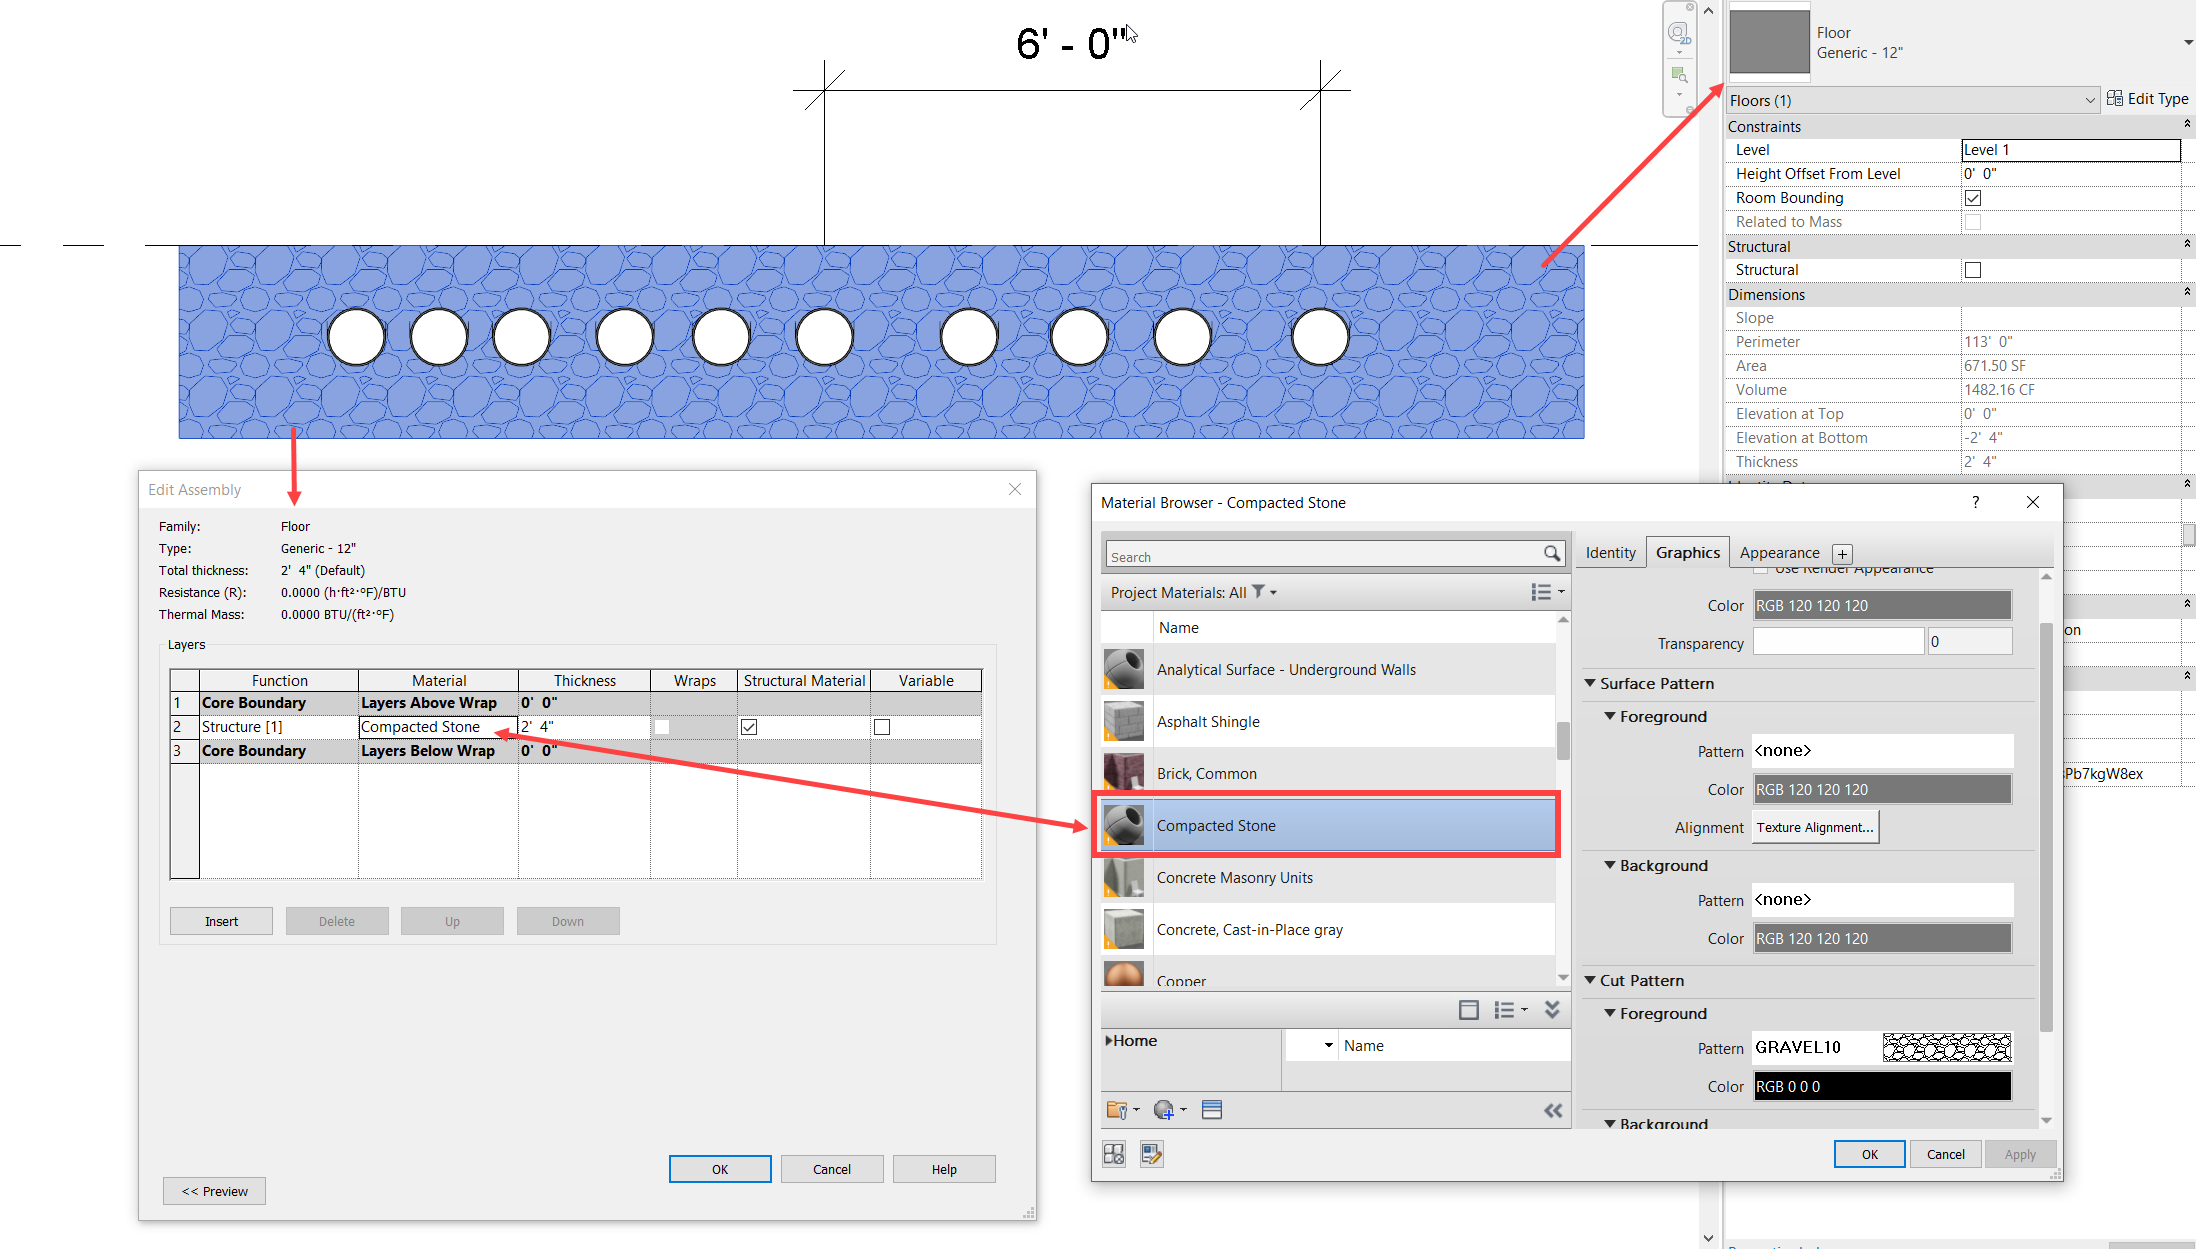This screenshot has height=1249, width=2196.
Task: Click the Edit Type button
Action: coord(2148,98)
